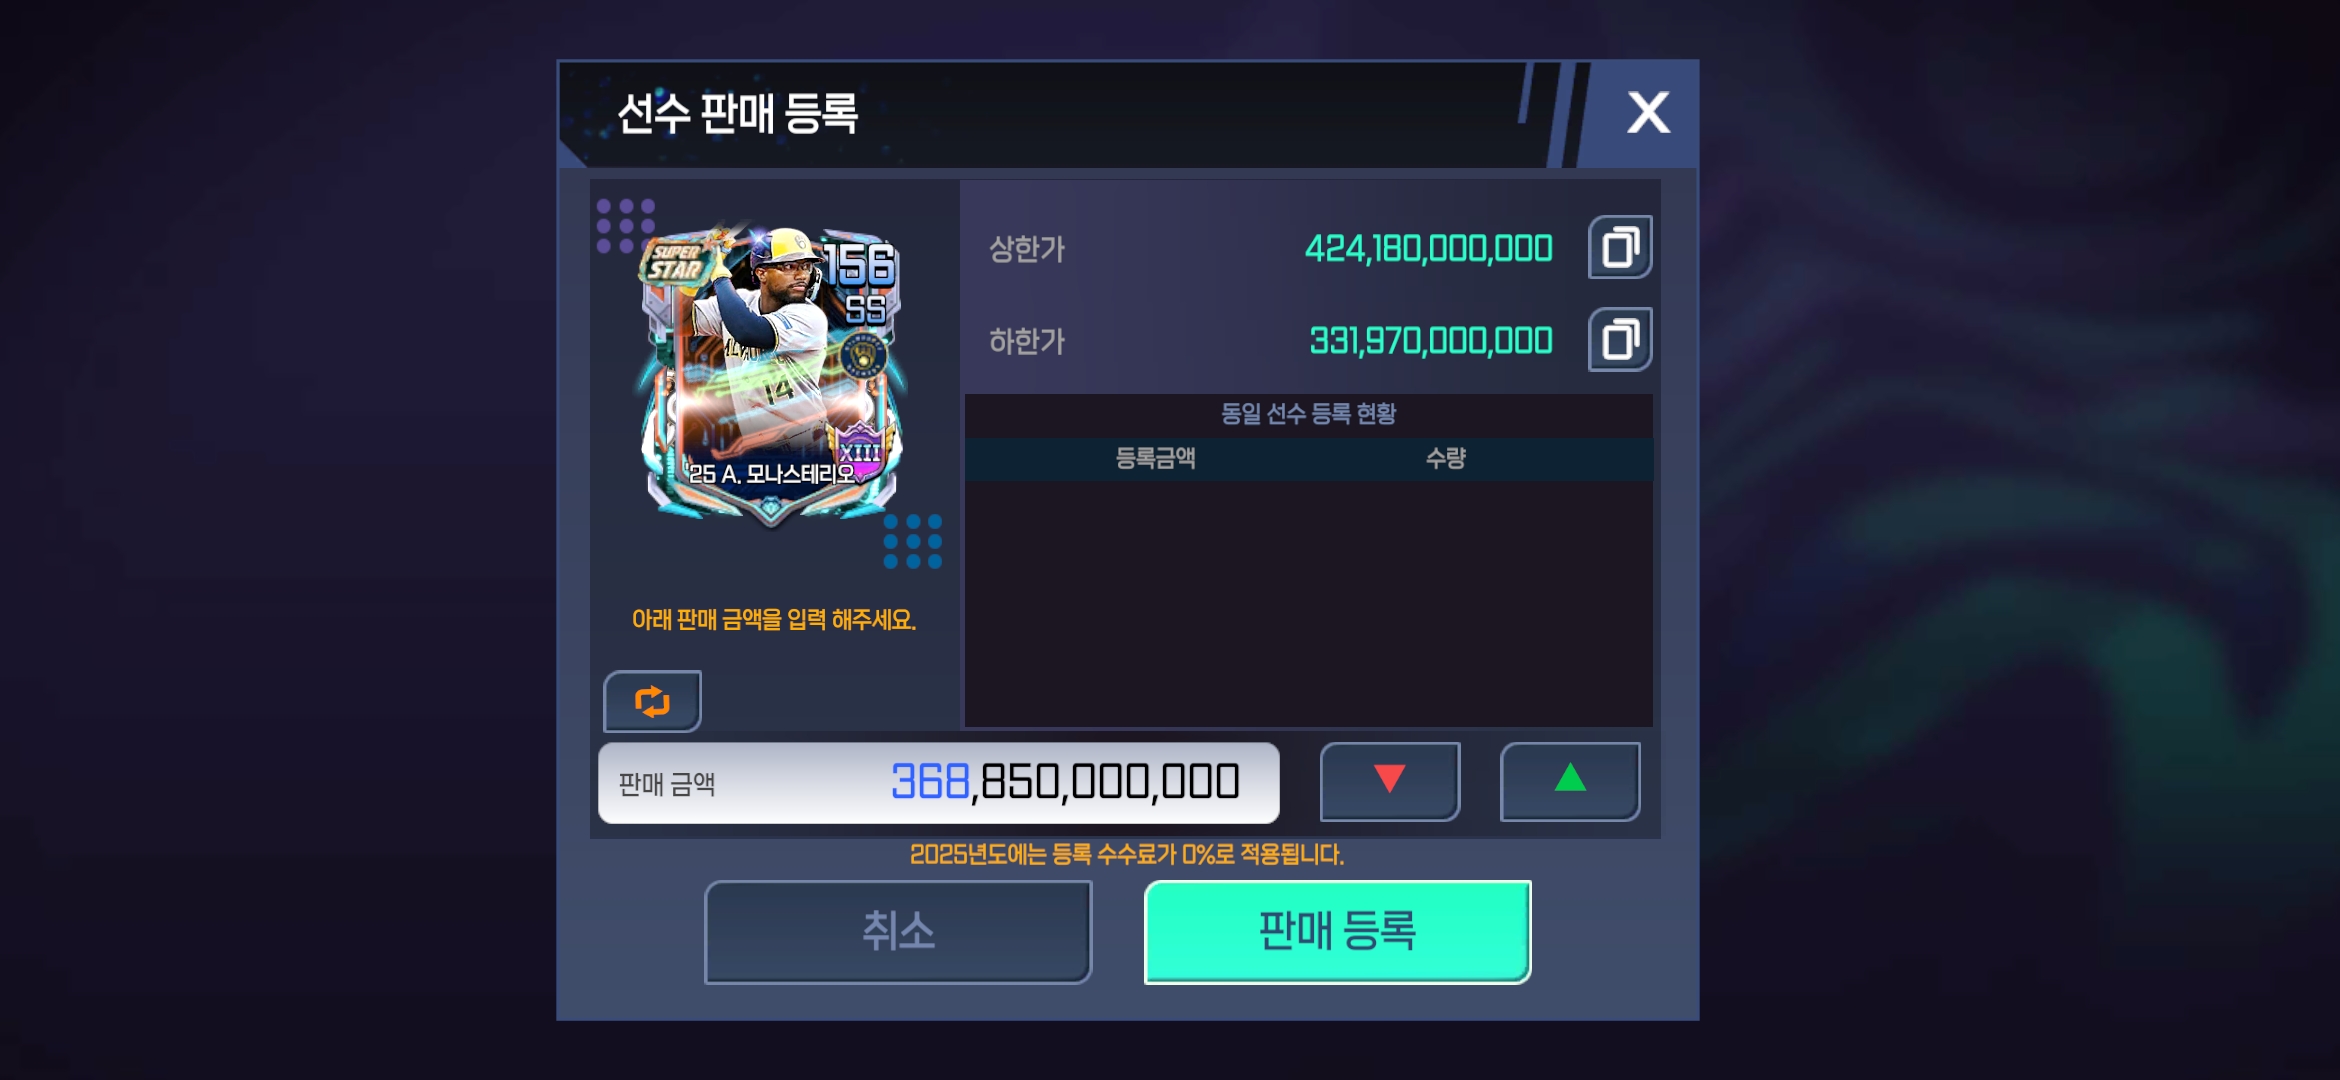This screenshot has width=2340, height=1080.
Task: Increase price with green up arrow
Action: pyautogui.click(x=1570, y=781)
